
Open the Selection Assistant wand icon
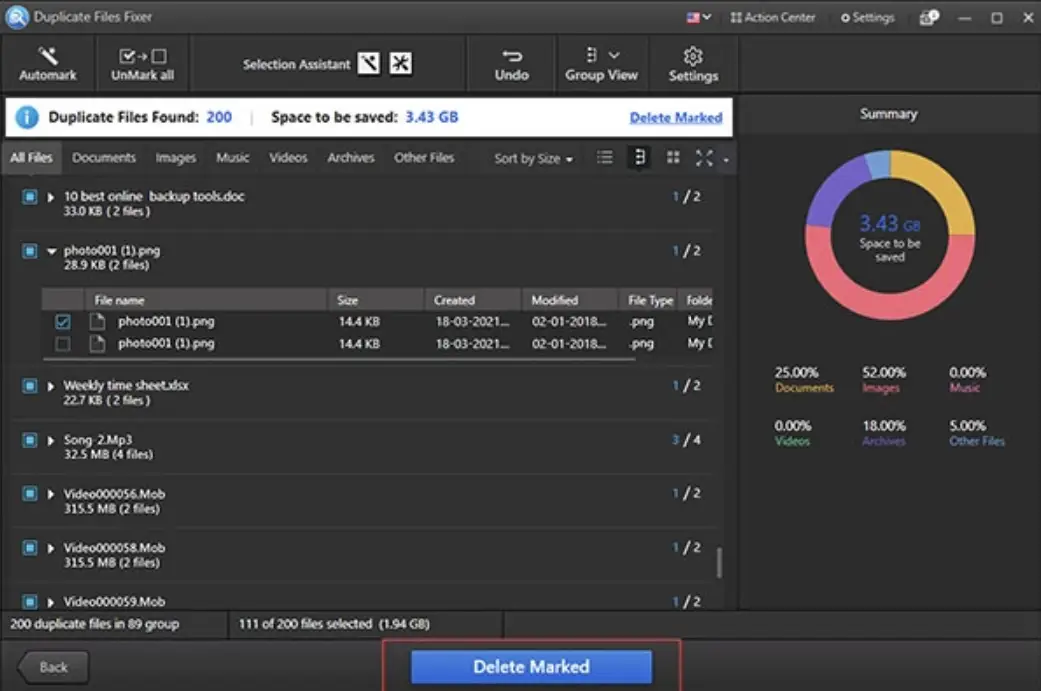coord(369,62)
